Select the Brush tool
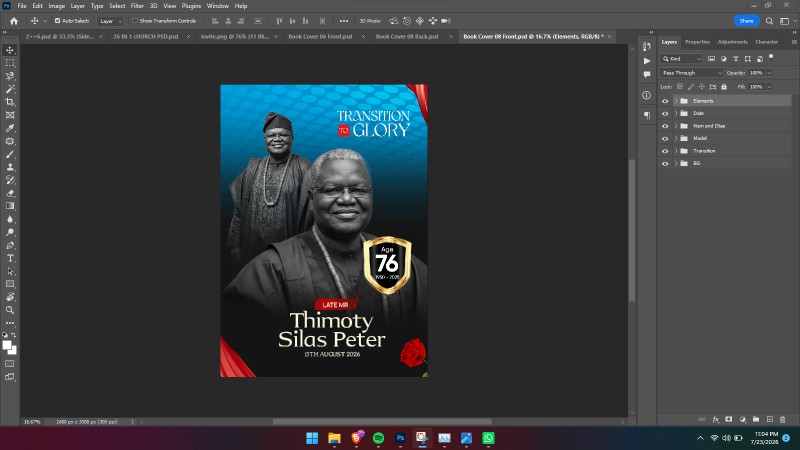This screenshot has height=450, width=800. [x=10, y=154]
